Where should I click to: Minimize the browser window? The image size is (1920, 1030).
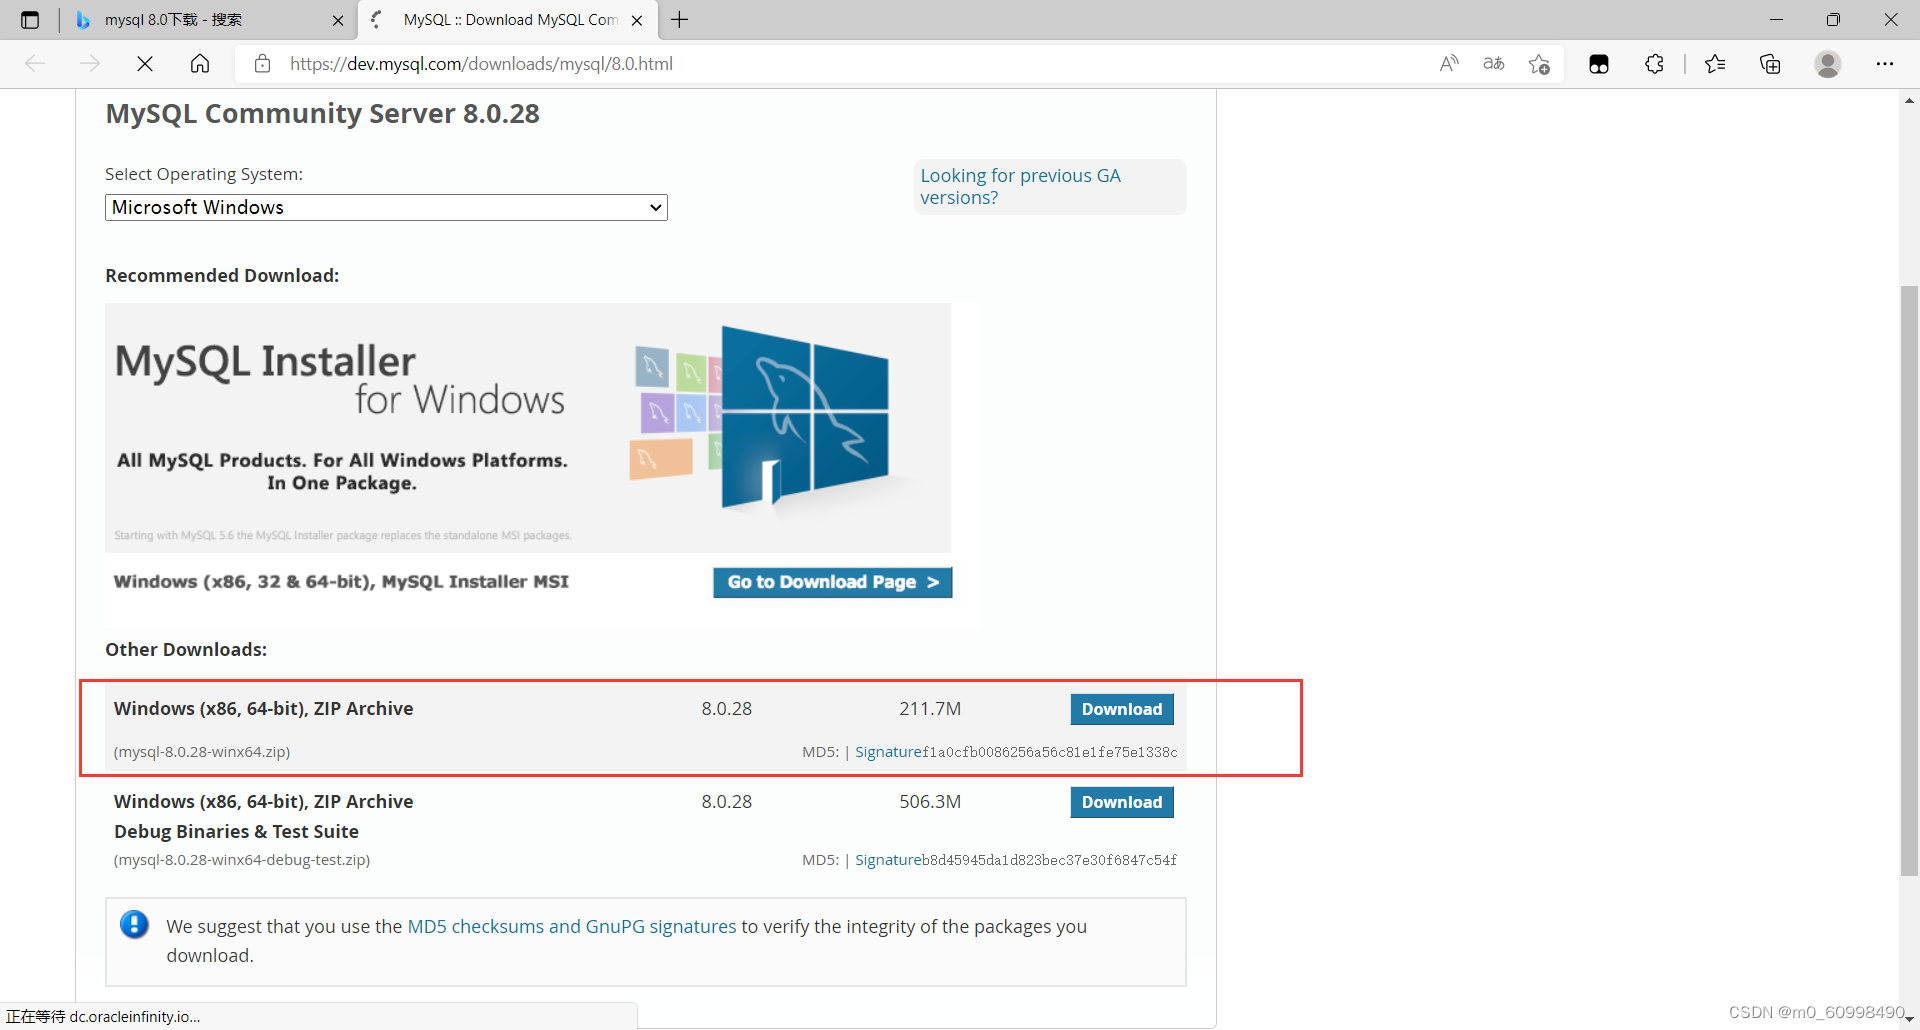point(1776,20)
